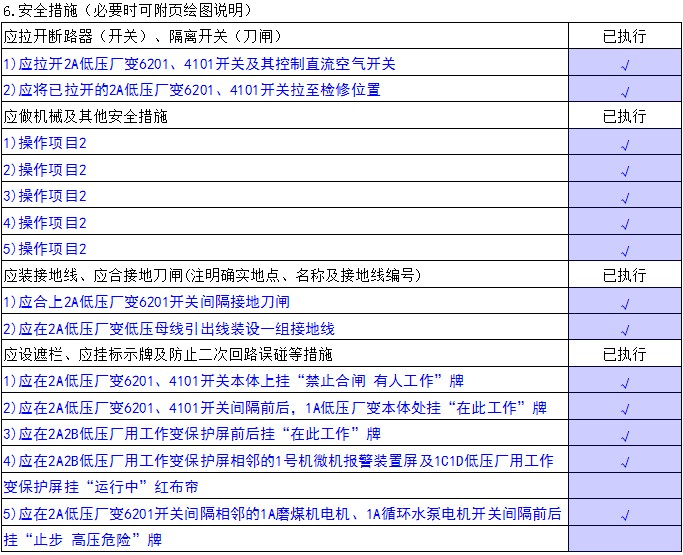Click the empty blue cell beside "止步 高压危险"牌
This screenshot has height=555, width=683.
[x=624, y=541]
